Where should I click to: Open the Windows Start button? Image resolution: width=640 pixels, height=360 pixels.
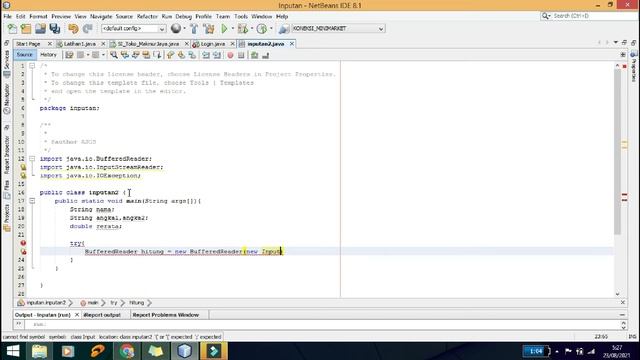click(x=13, y=351)
